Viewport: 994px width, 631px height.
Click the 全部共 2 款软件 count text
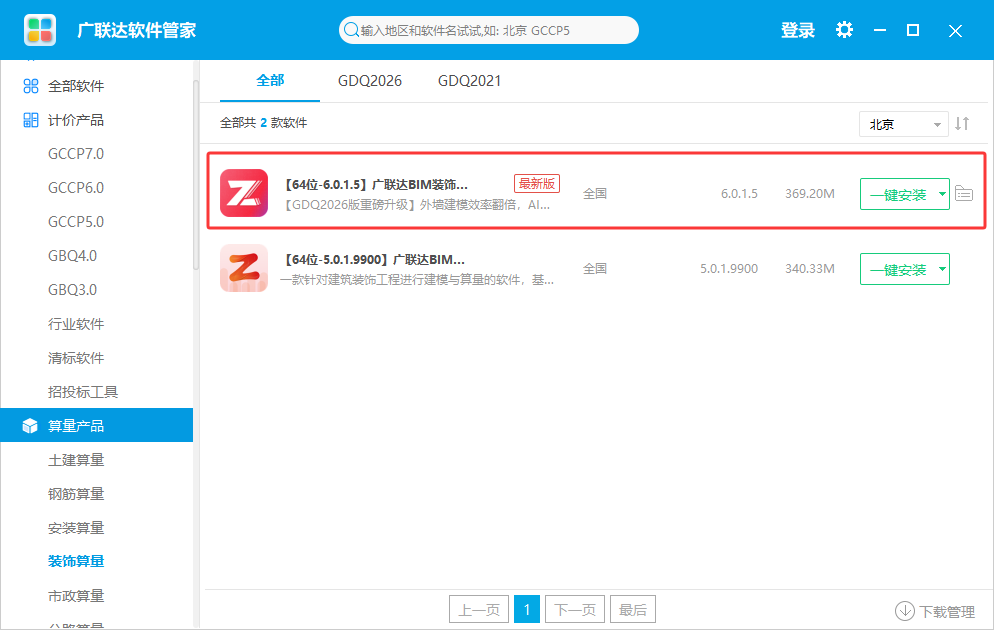point(264,122)
